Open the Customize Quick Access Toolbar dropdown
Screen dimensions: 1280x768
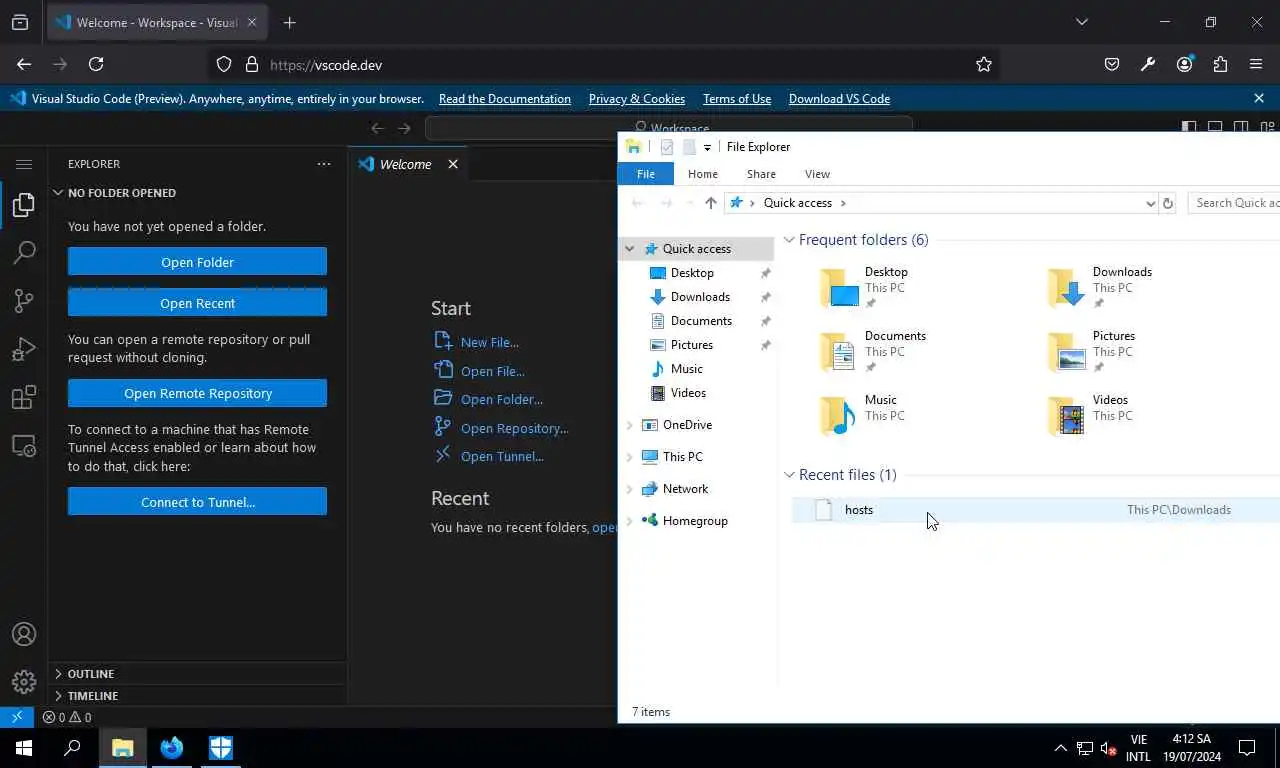[x=707, y=147]
